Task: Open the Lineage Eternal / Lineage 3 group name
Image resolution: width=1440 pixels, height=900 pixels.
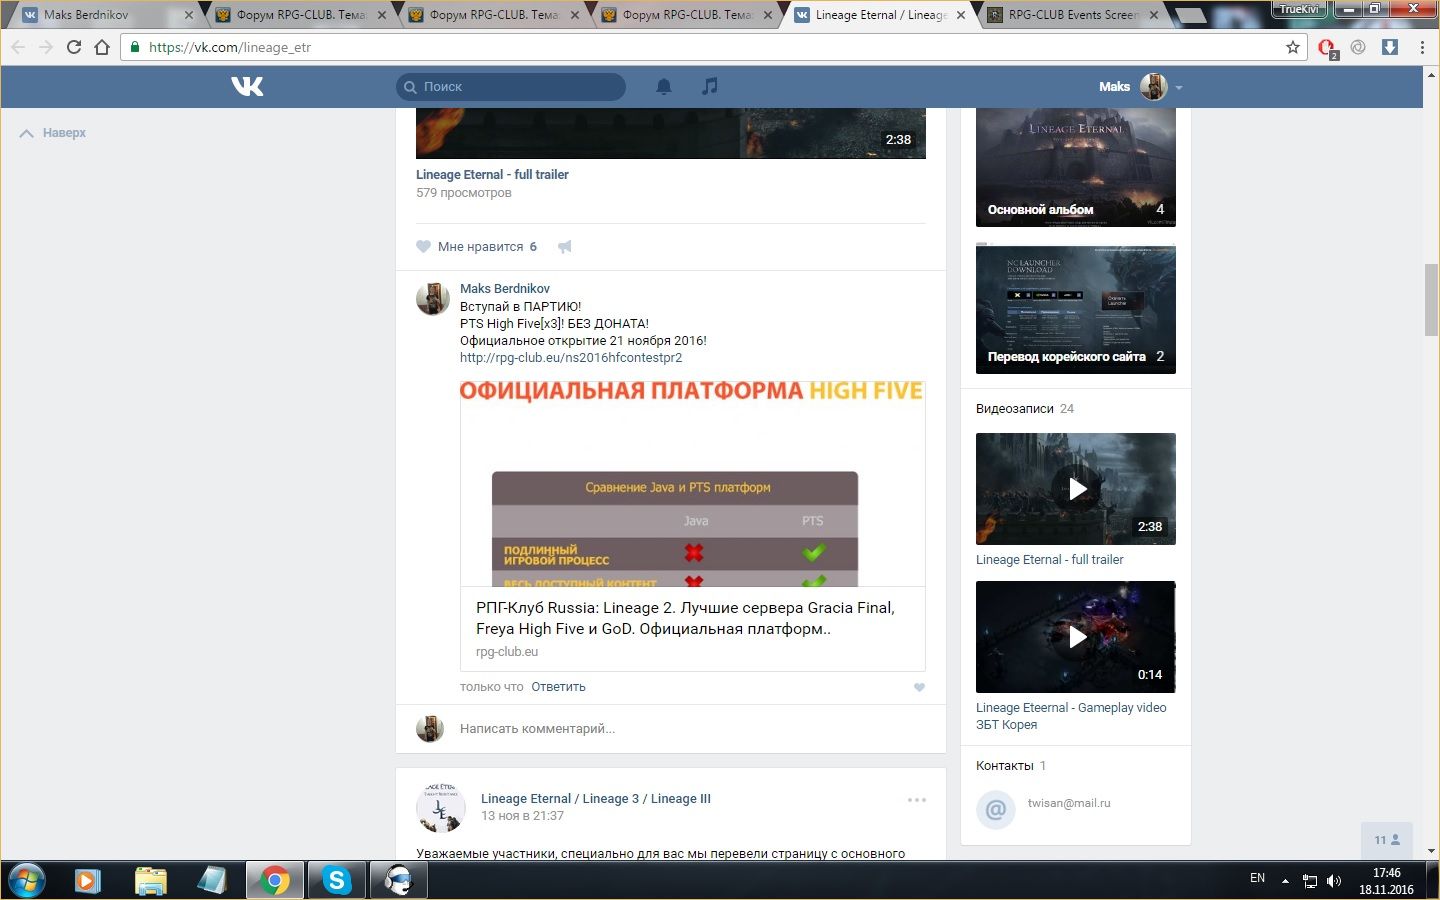Action: (x=596, y=798)
